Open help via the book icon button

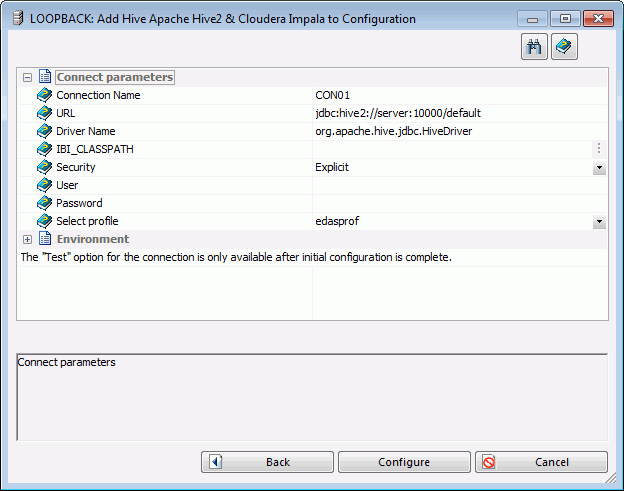coord(564,47)
